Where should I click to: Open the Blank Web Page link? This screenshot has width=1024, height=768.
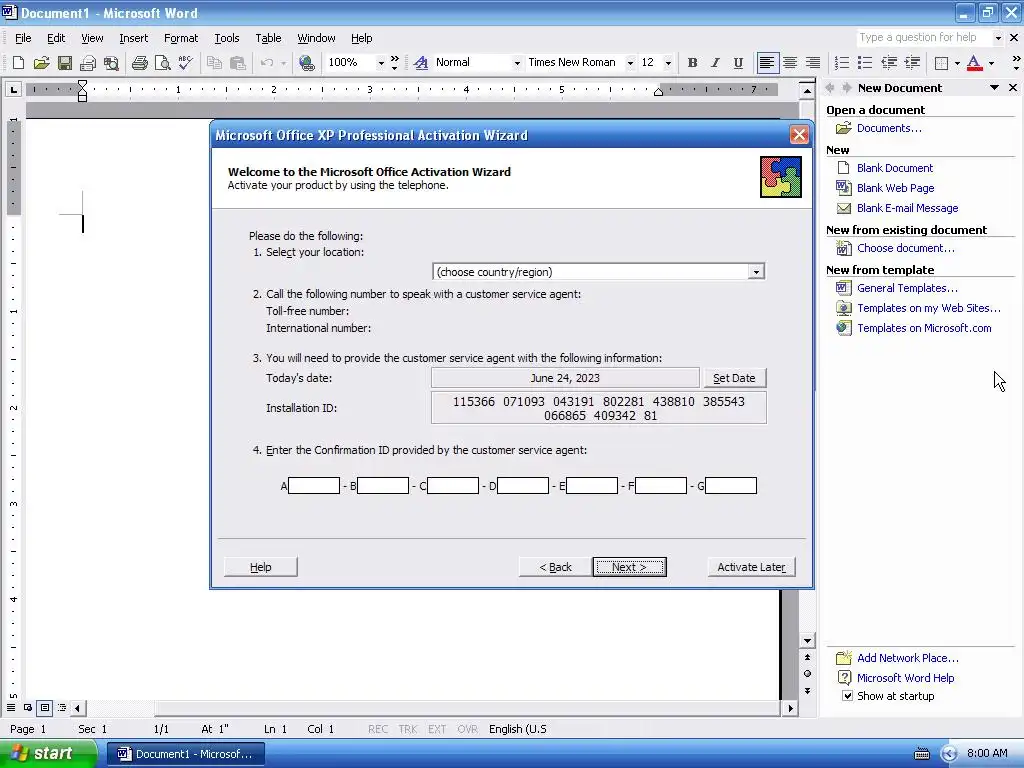[x=895, y=188]
